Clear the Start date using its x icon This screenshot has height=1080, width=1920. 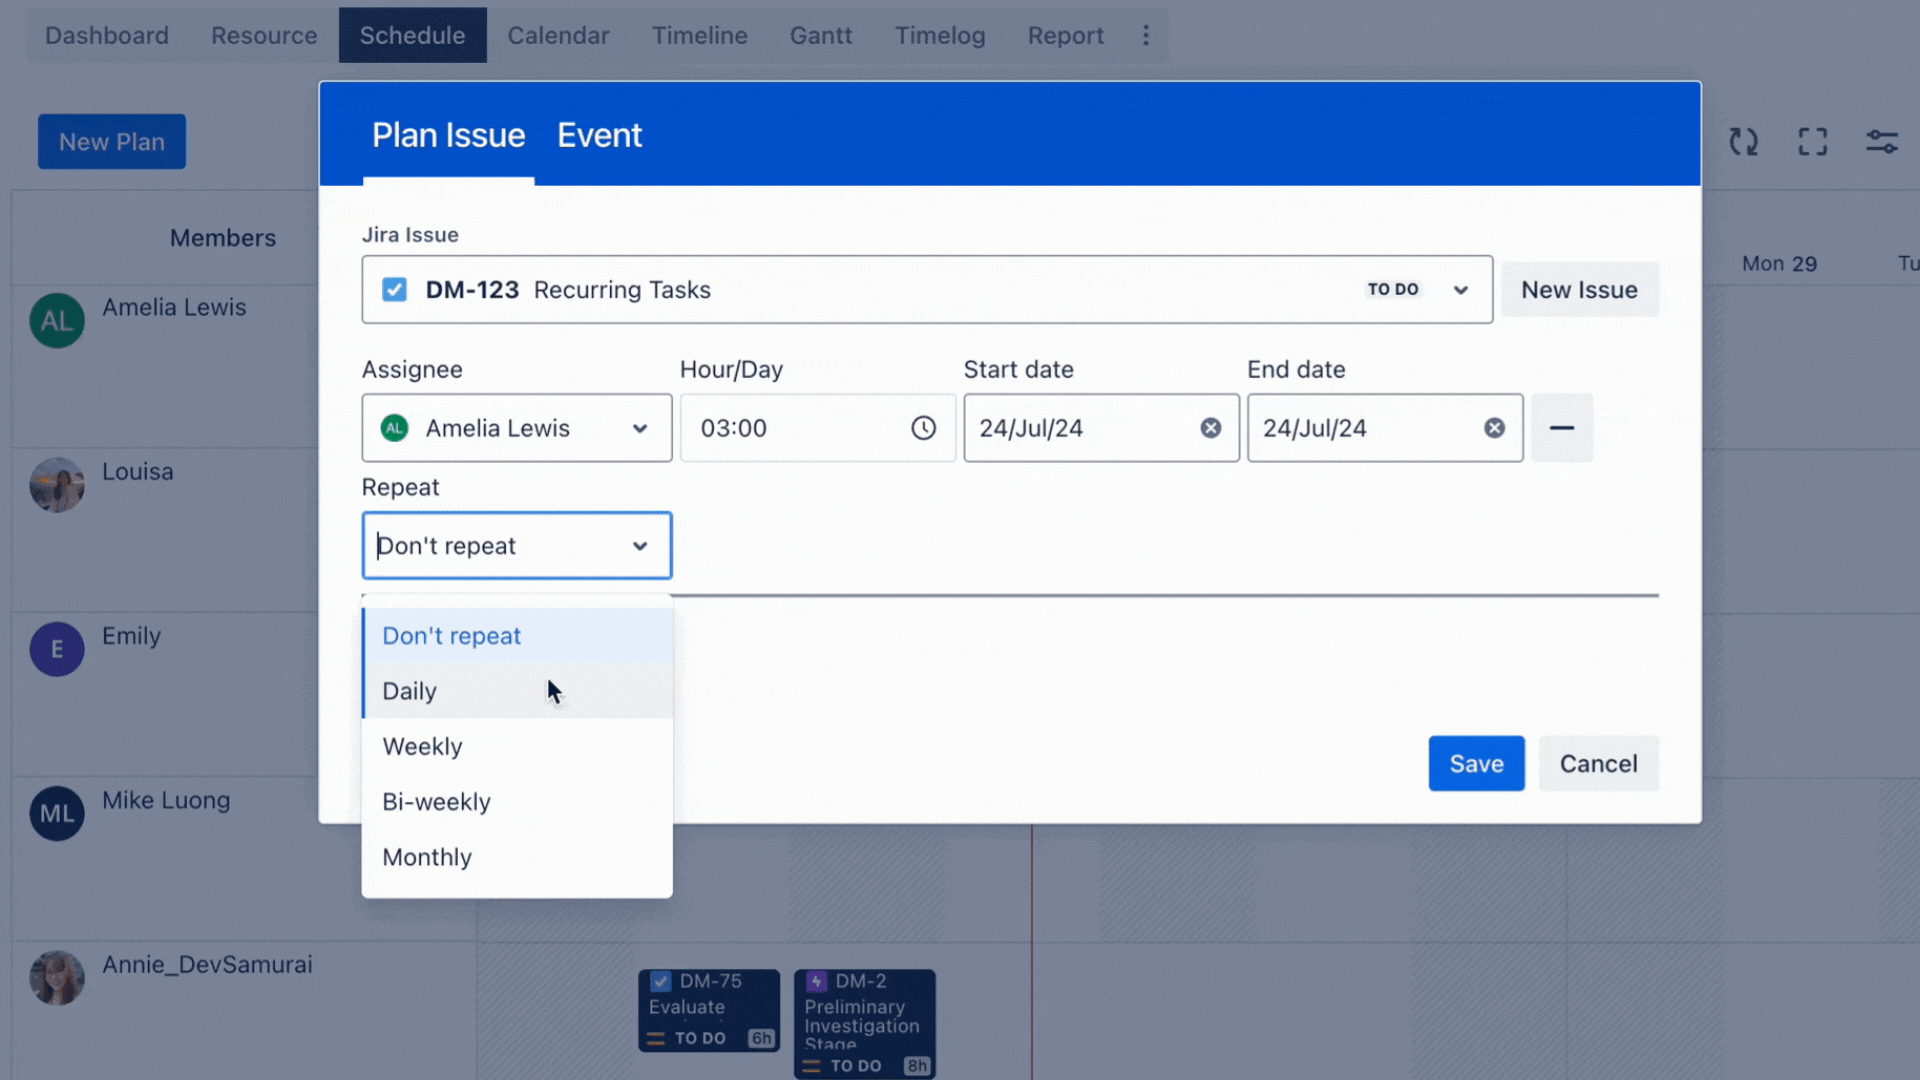[1210, 428]
